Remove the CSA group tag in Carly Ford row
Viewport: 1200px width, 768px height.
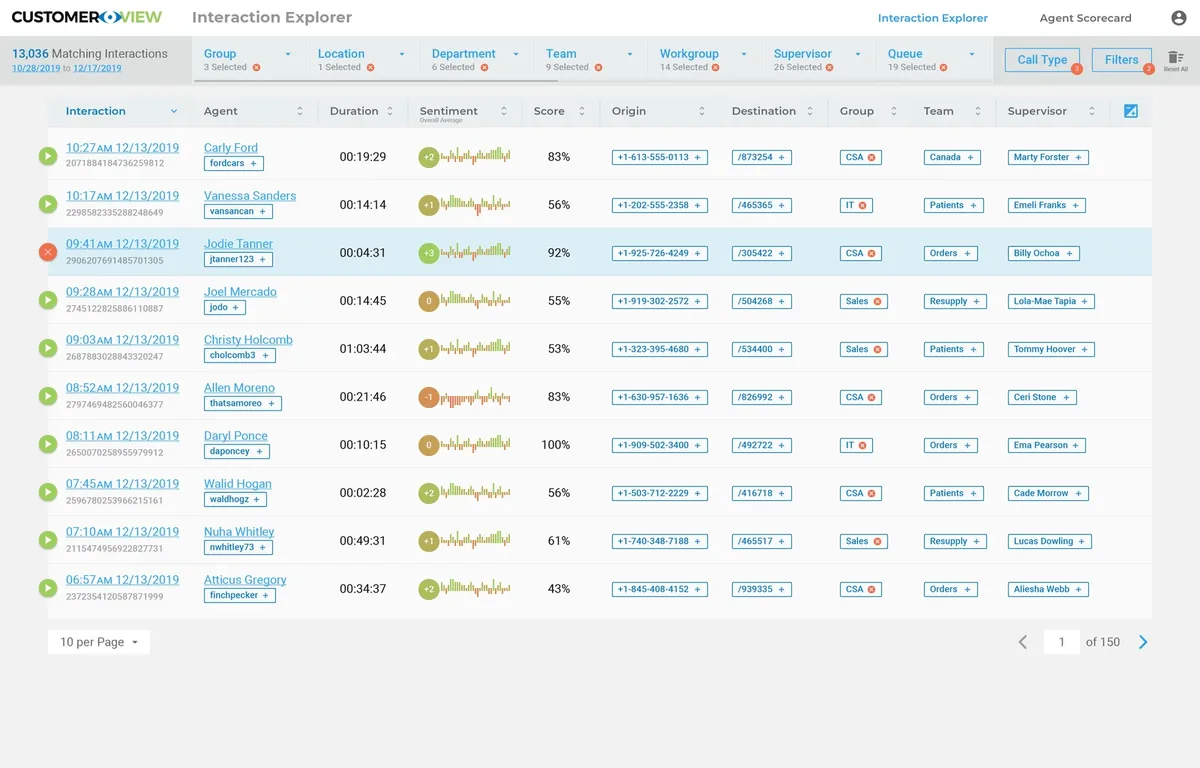click(871, 157)
